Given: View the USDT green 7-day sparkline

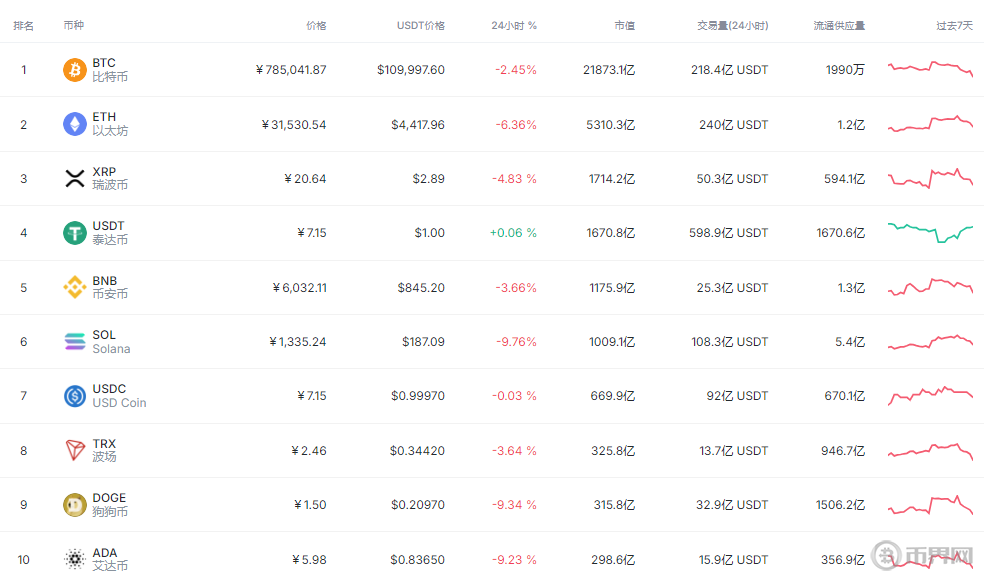Looking at the screenshot, I should pos(930,232).
